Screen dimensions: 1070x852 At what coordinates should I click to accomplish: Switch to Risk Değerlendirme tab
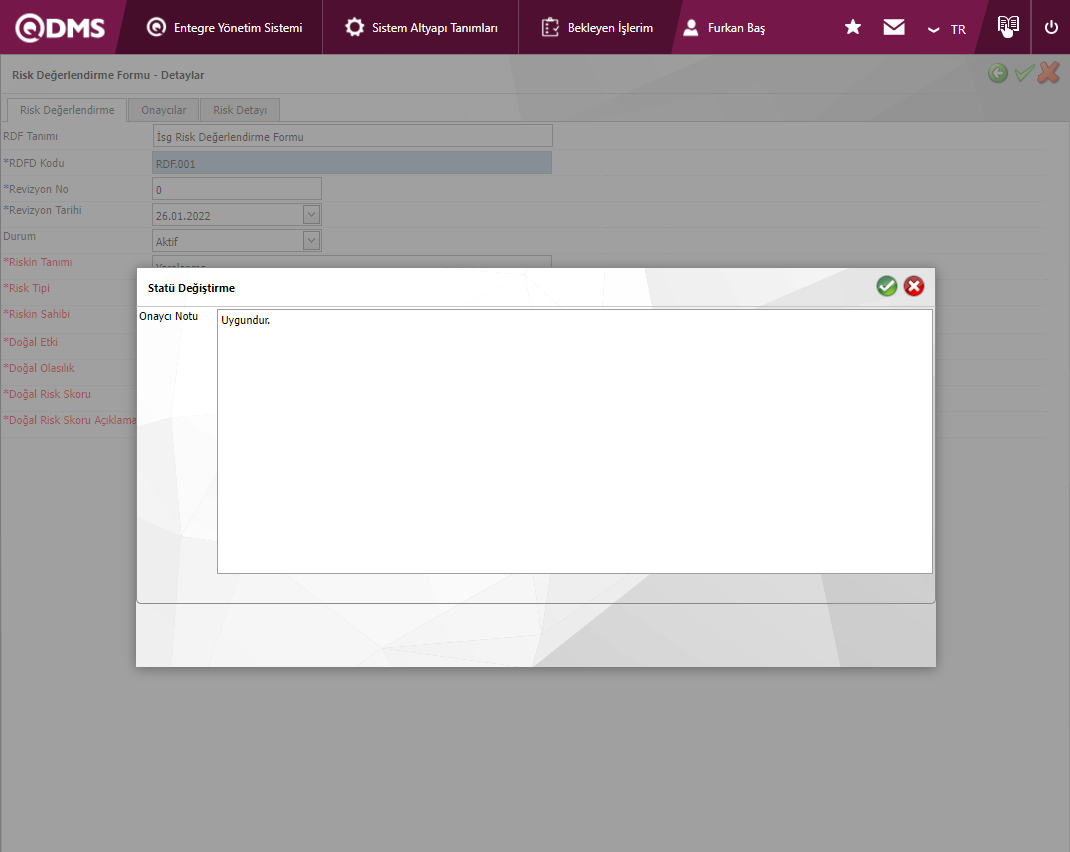click(67, 110)
